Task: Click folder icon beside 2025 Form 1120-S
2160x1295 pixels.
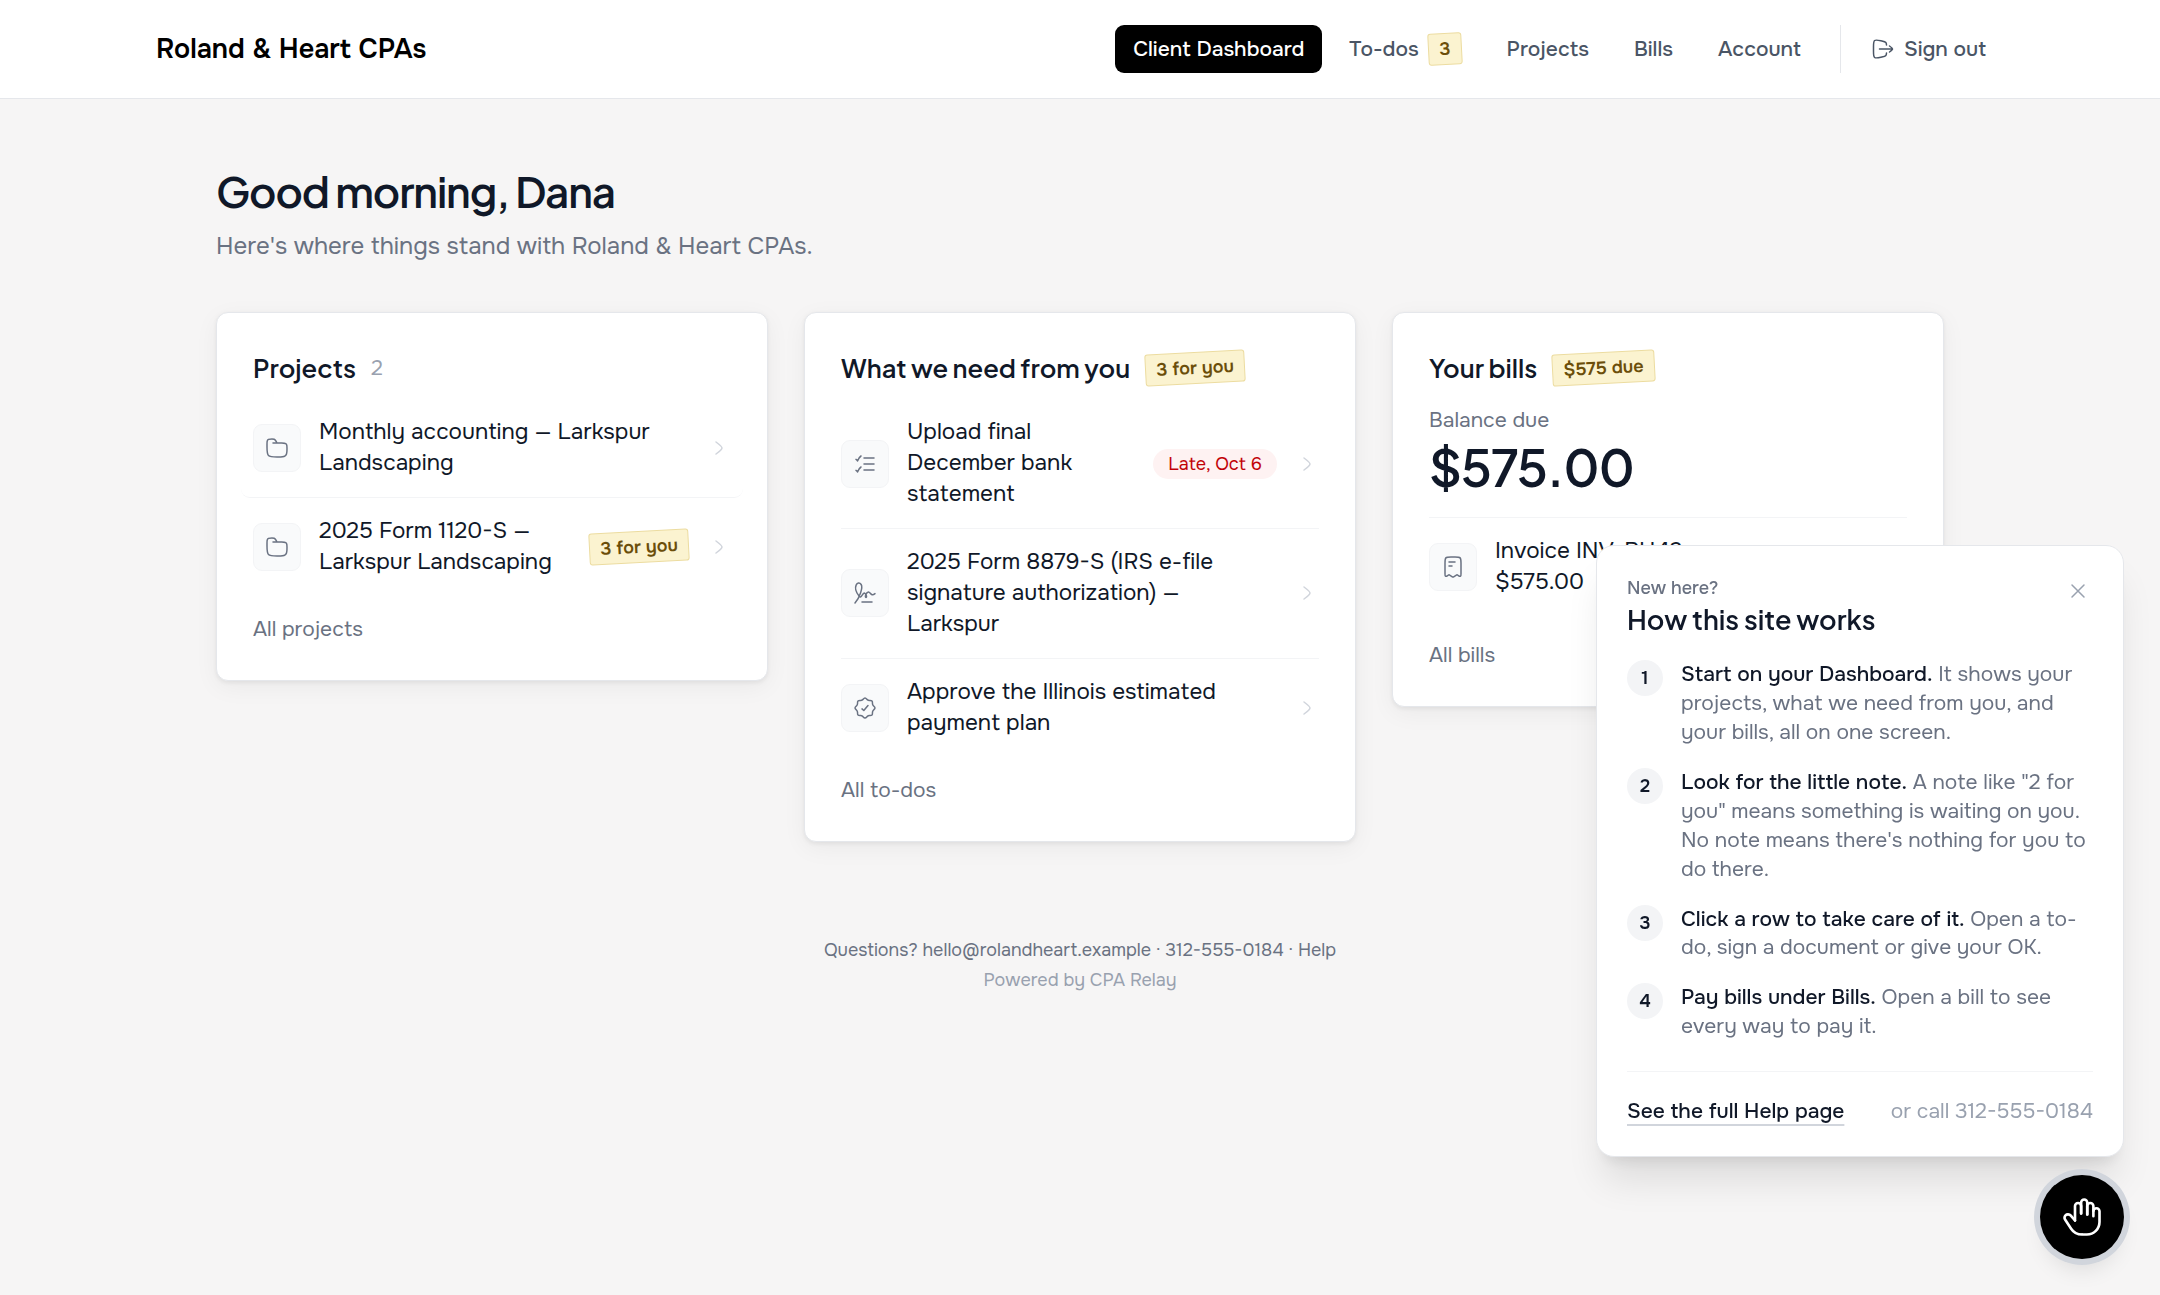Action: click(x=277, y=547)
